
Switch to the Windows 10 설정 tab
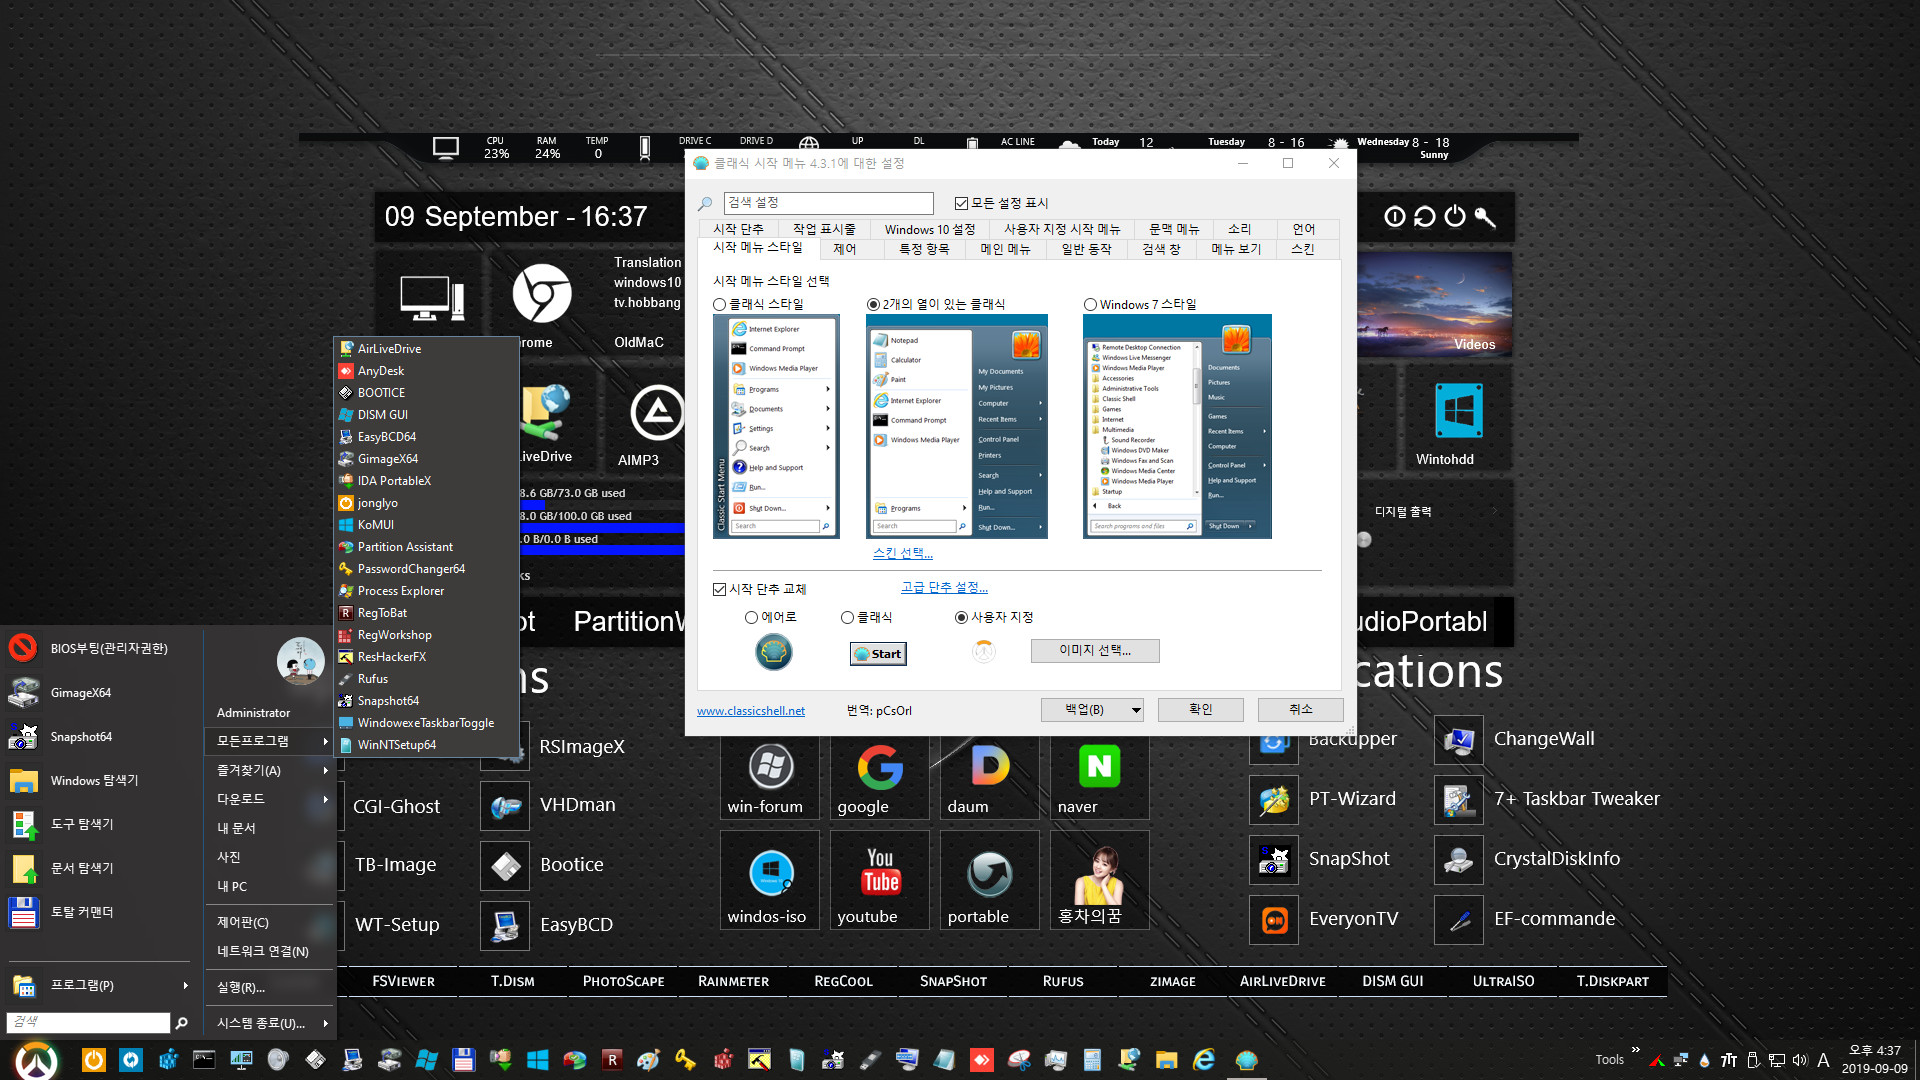click(929, 229)
